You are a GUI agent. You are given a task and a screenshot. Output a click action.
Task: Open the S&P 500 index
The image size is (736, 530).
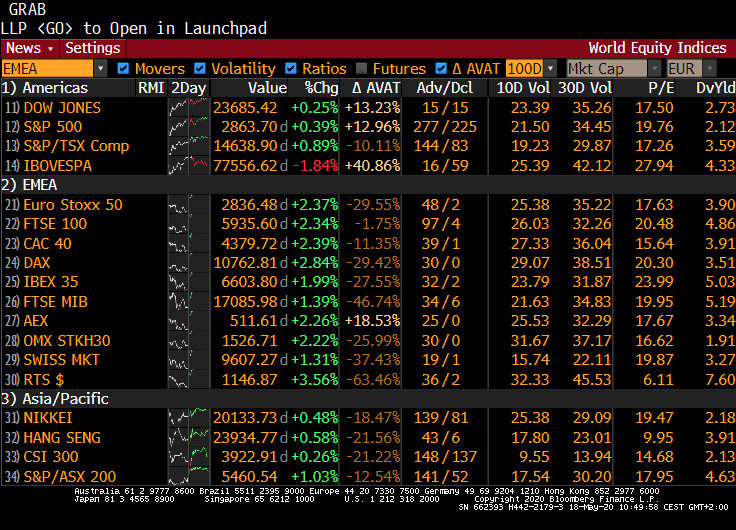coord(53,127)
